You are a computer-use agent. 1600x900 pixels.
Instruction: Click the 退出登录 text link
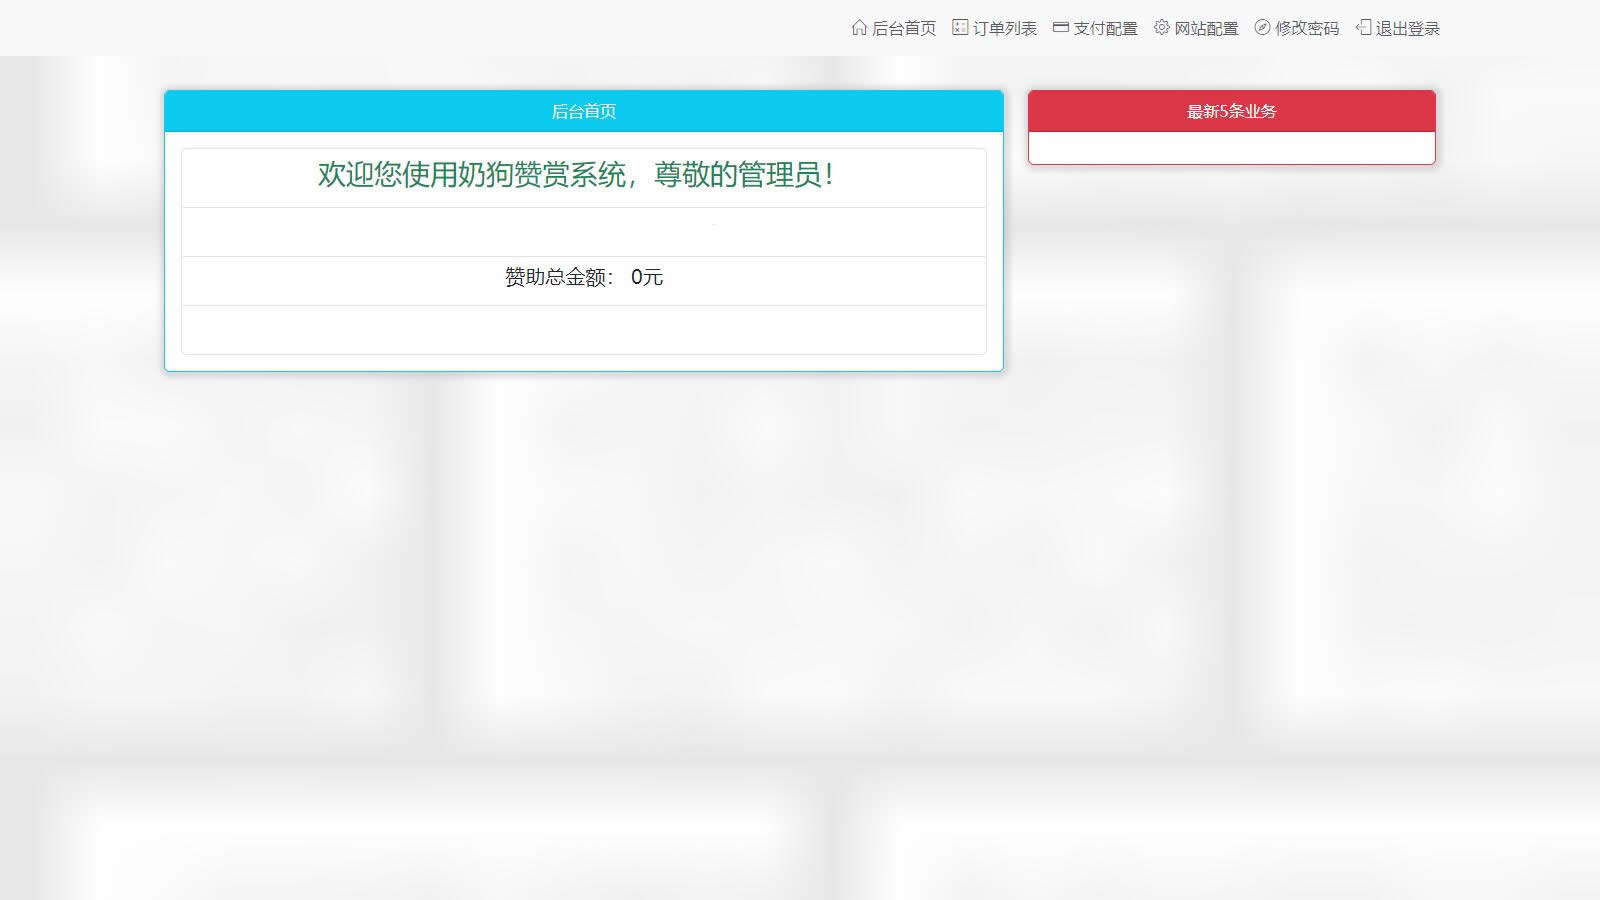(1408, 29)
